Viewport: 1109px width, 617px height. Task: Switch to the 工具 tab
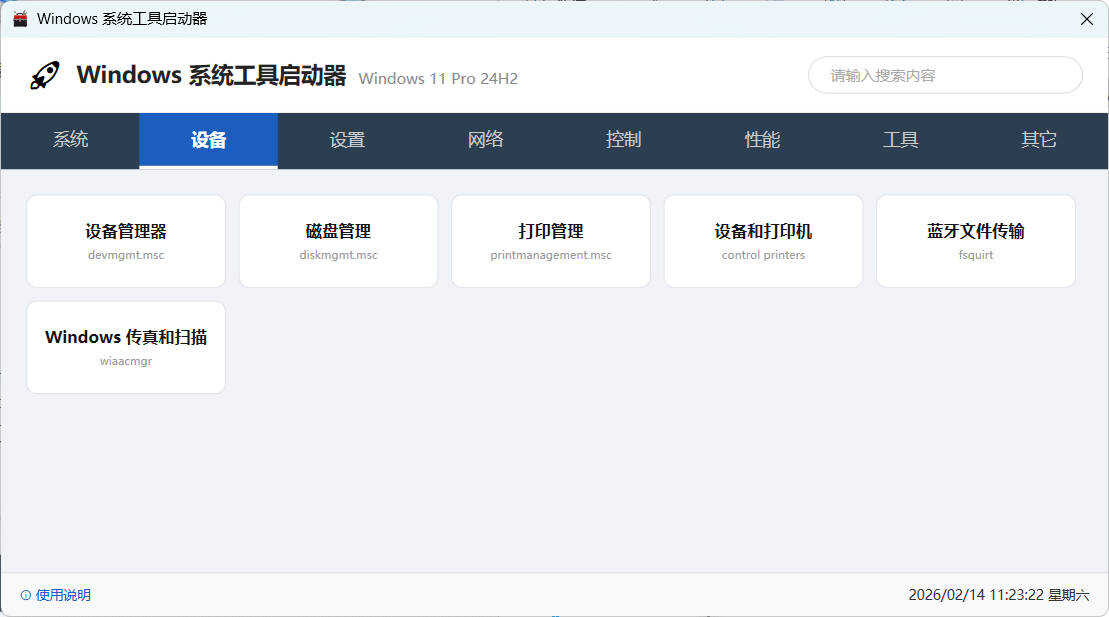coord(899,140)
